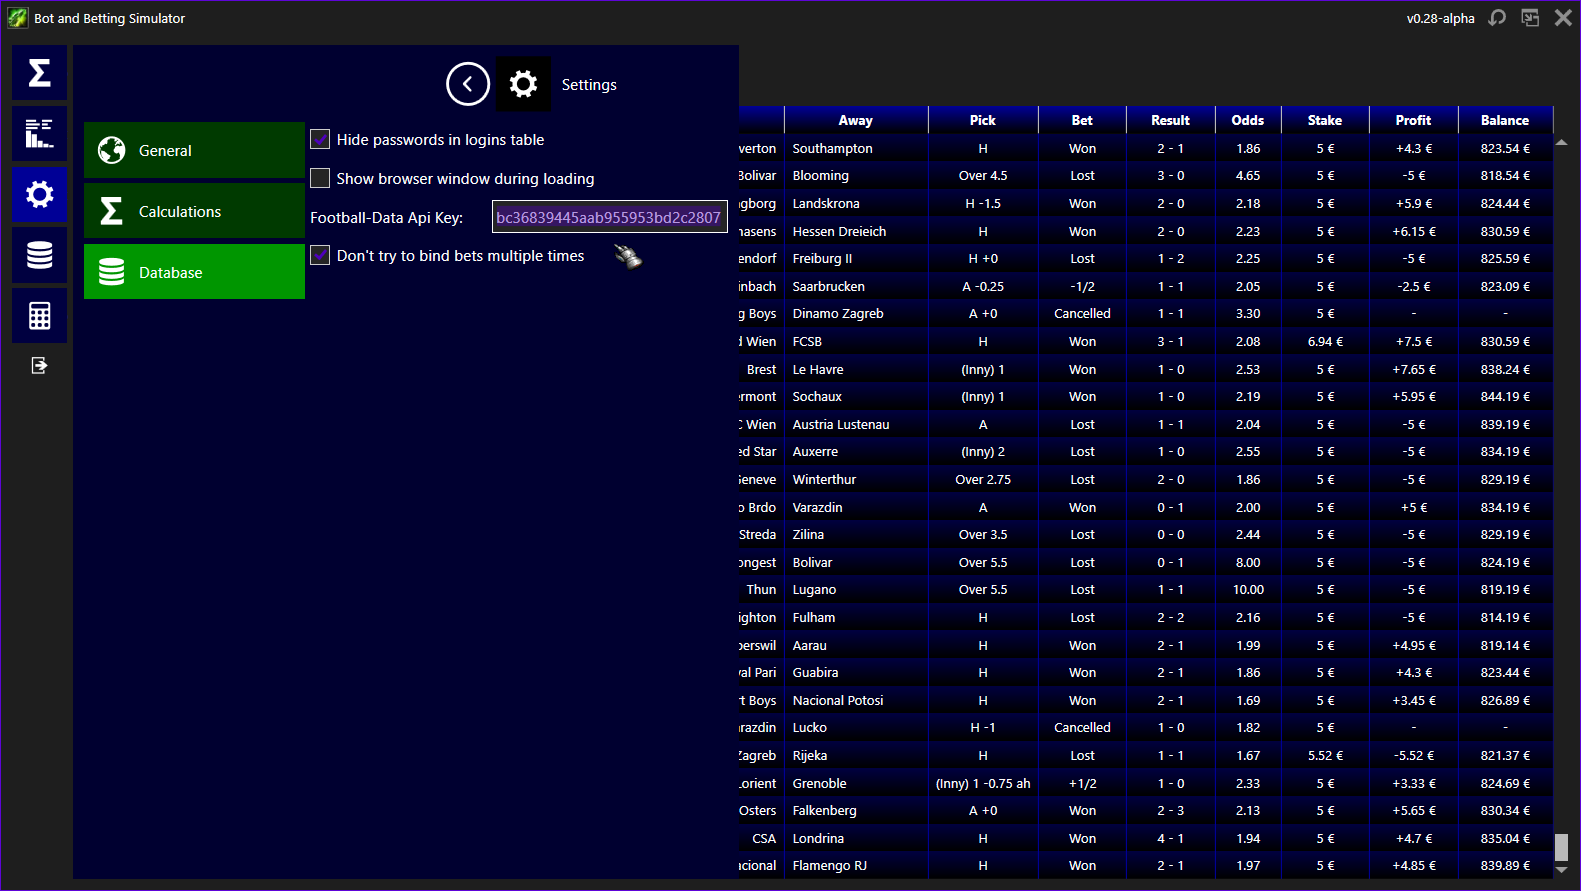1581x891 pixels.
Task: Open the sigma summary sidebar icon
Action: coord(39,72)
